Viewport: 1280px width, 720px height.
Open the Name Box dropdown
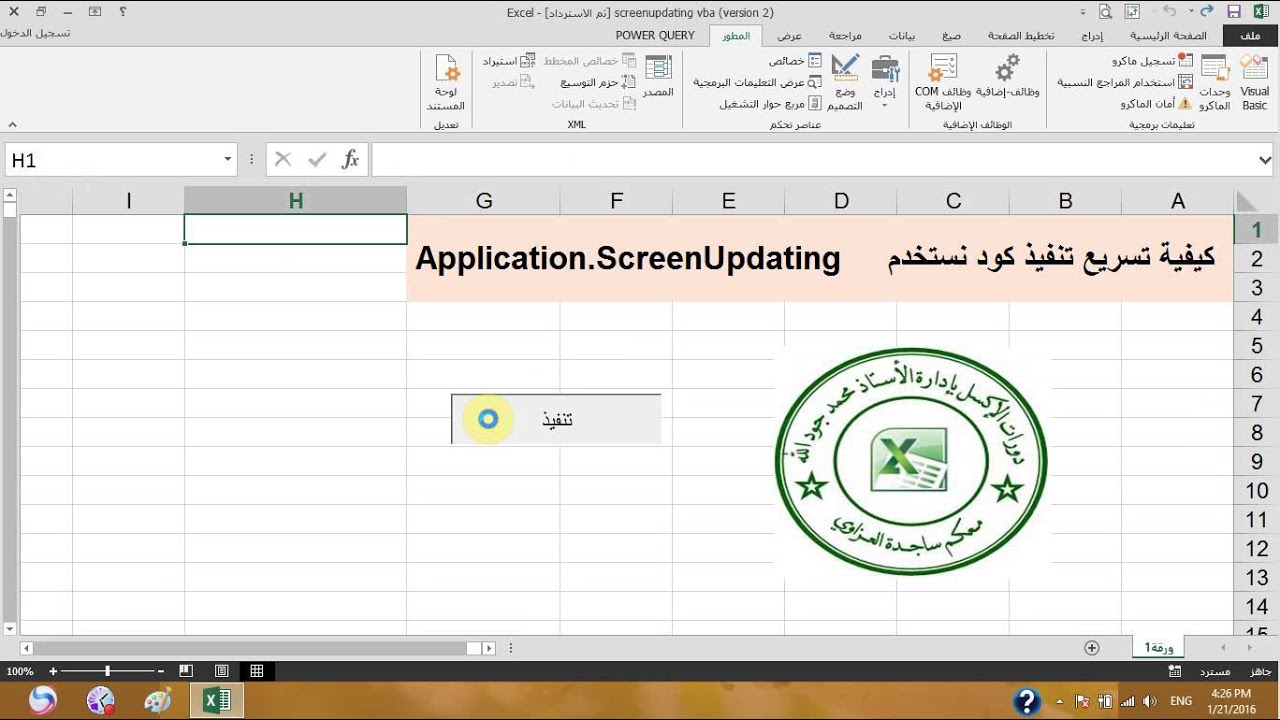tap(228, 160)
